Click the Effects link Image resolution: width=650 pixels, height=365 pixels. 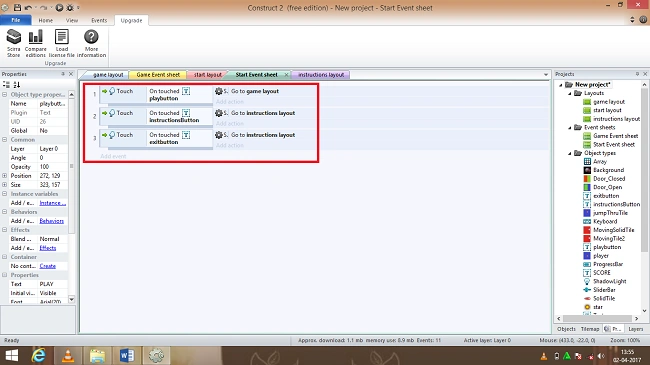coord(48,248)
